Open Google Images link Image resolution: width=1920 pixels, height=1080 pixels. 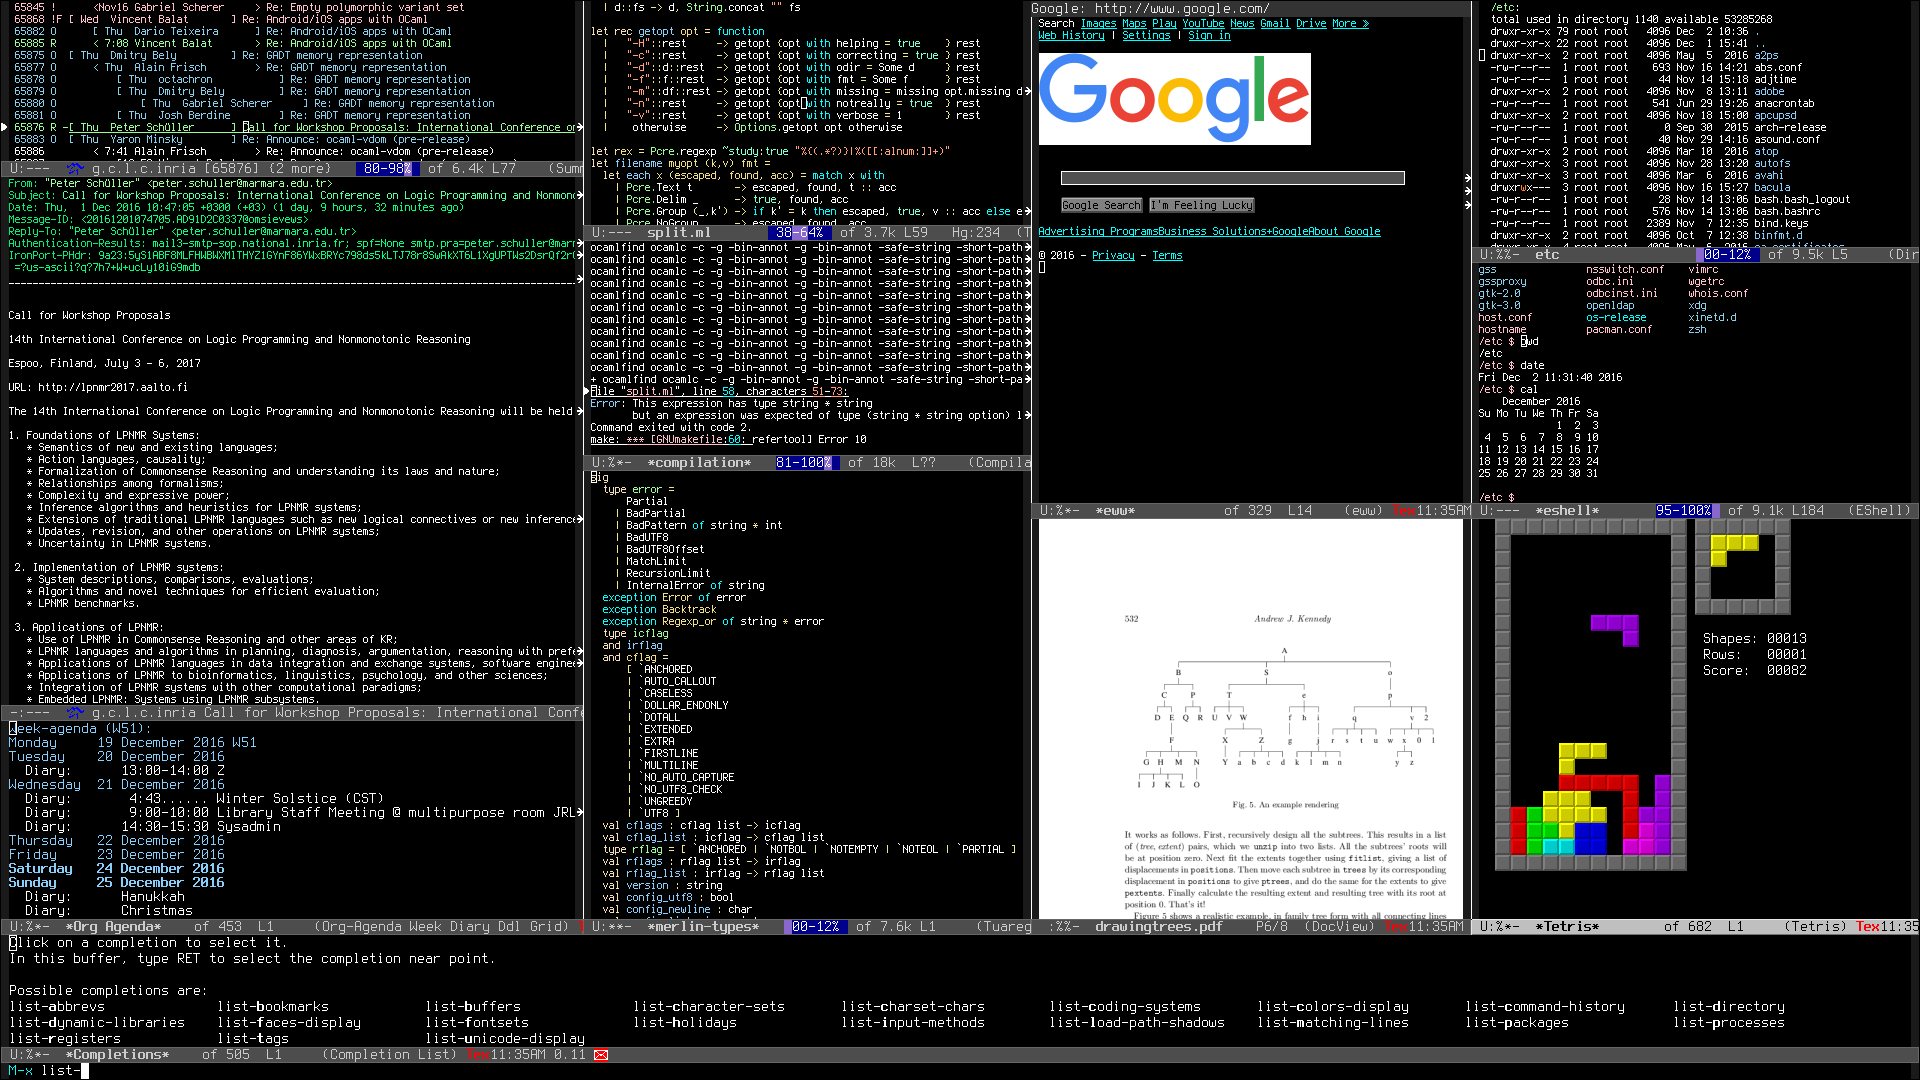pyautogui.click(x=1098, y=24)
